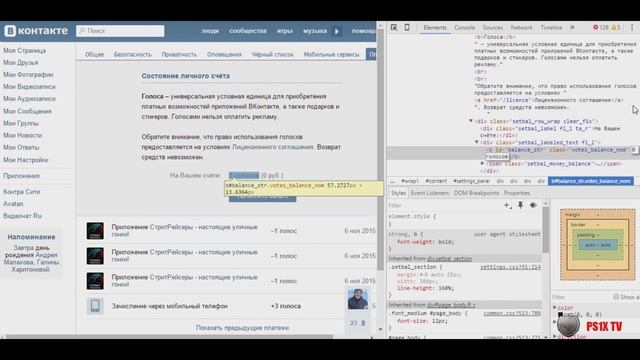Open the user avatar photo thumbnail

pos(358,299)
